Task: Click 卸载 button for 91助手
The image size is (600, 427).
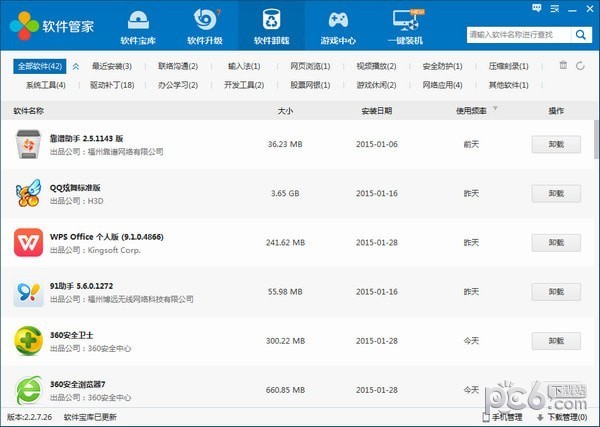Action: click(x=556, y=291)
